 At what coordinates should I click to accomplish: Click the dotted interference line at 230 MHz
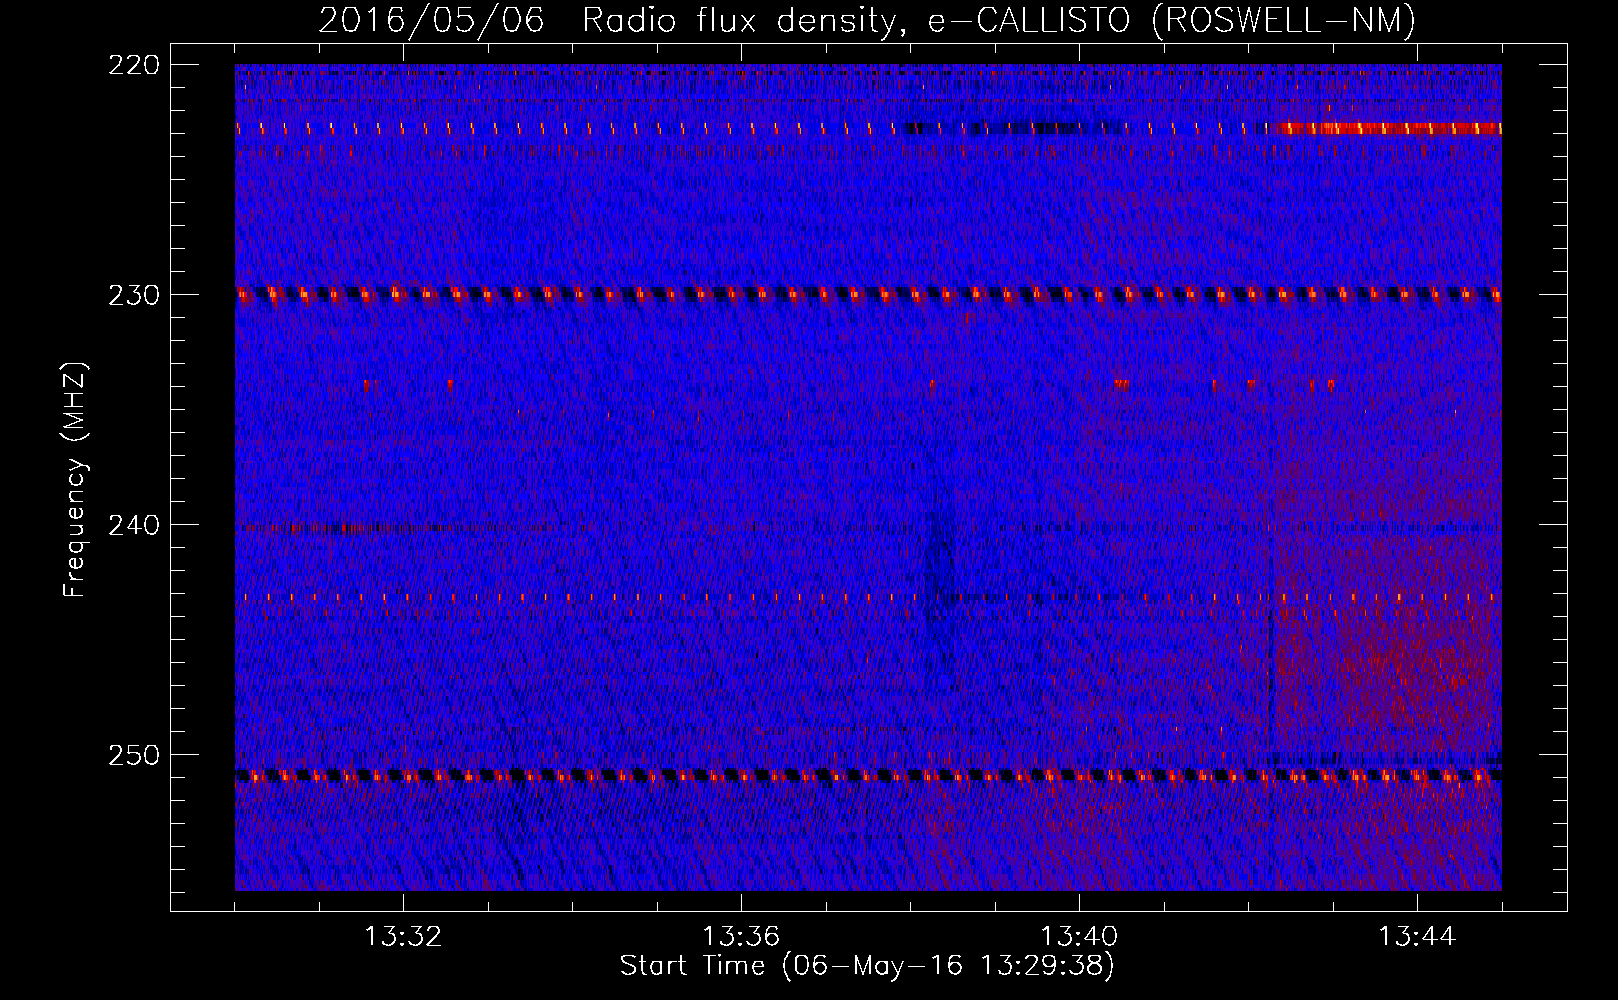point(868,294)
